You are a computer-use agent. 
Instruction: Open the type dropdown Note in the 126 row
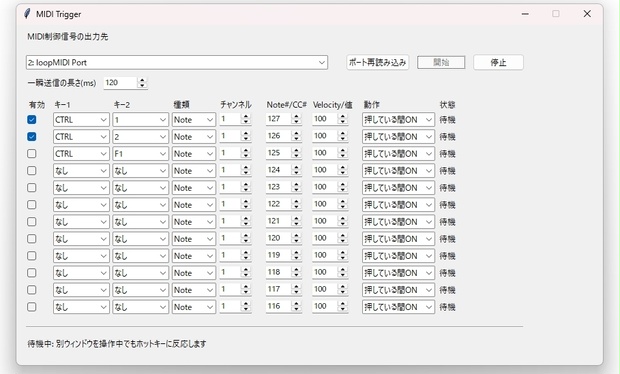click(194, 136)
